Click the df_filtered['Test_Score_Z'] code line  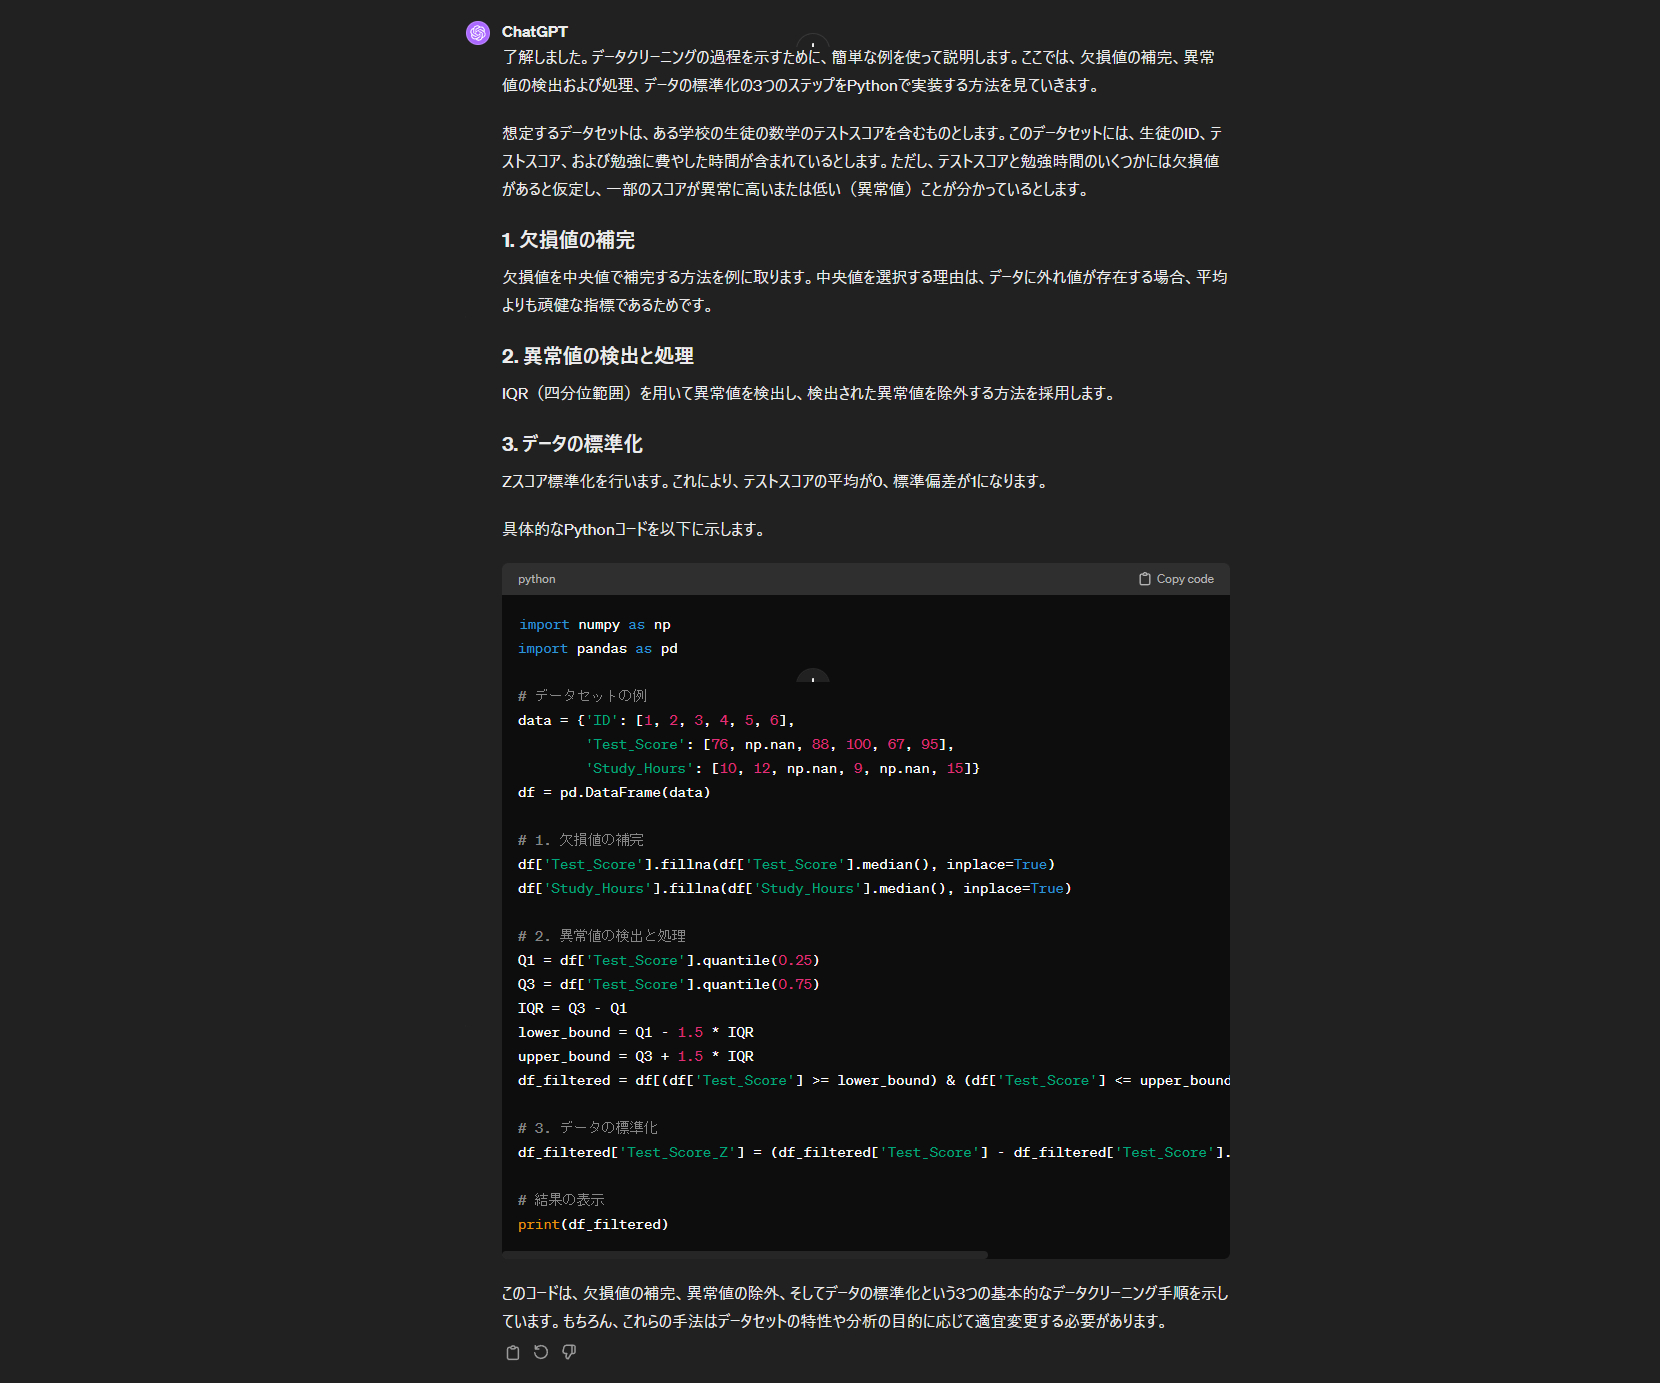click(874, 1153)
